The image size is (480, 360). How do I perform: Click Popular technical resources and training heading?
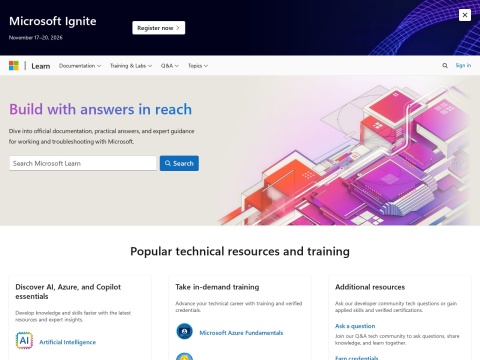[x=240, y=251]
